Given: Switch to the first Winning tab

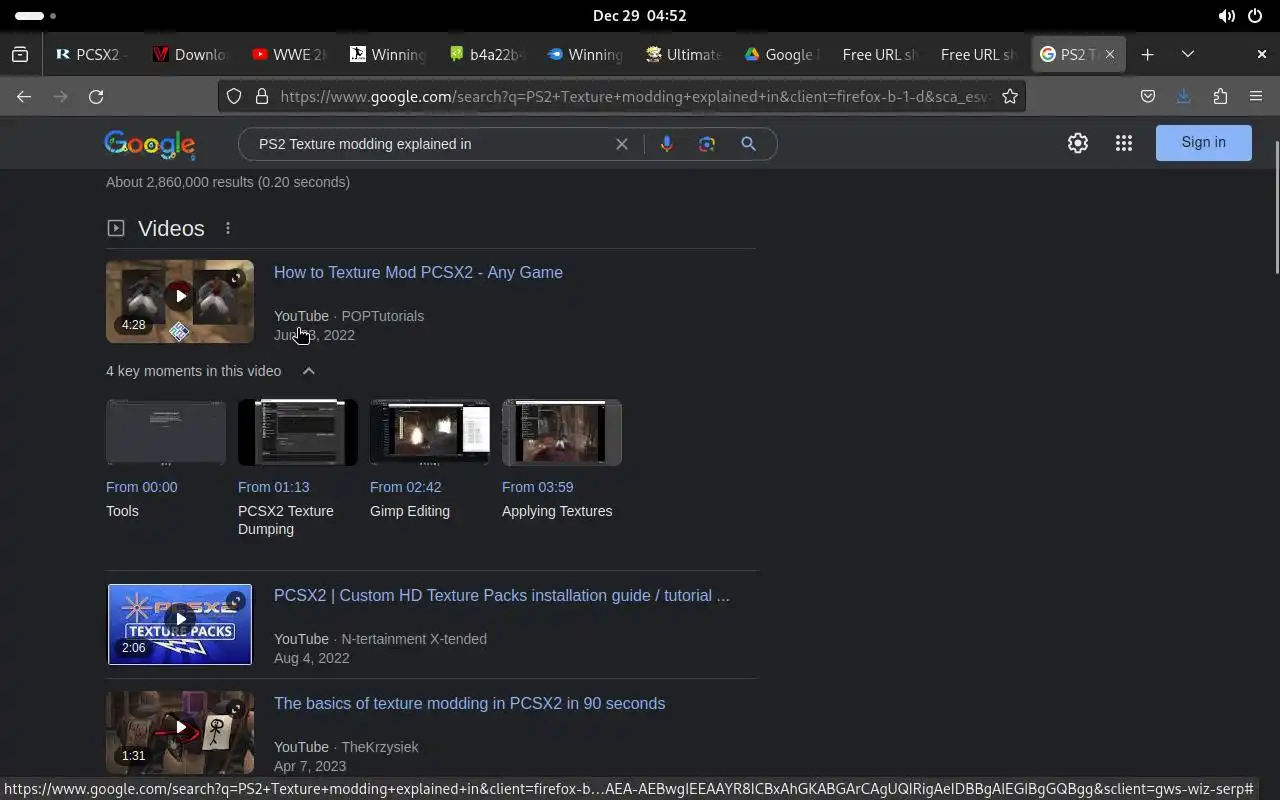Looking at the screenshot, I should pos(387,55).
